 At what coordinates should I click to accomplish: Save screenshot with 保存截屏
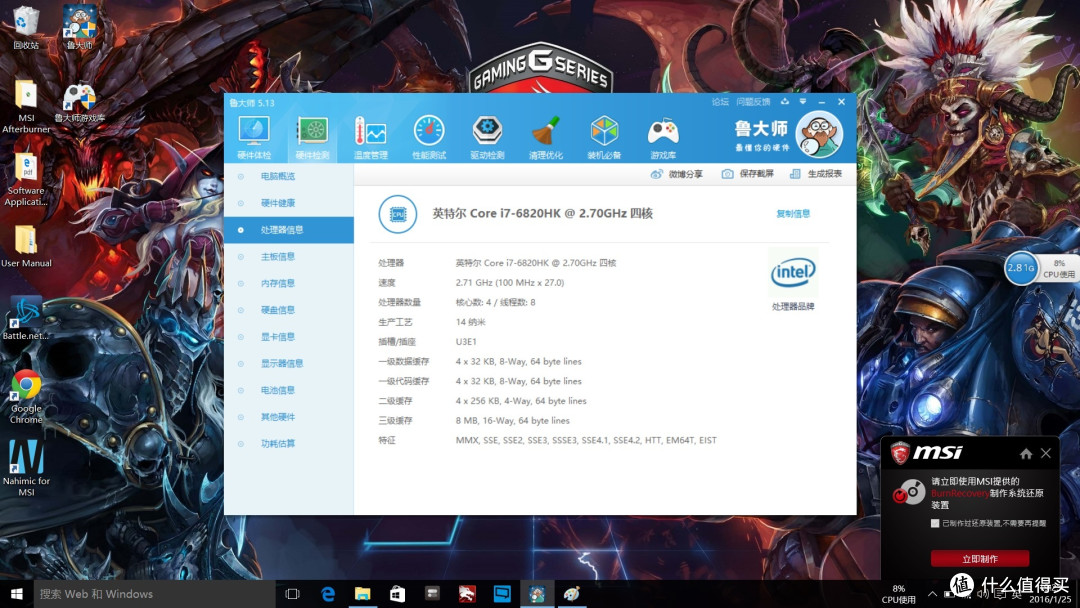[747, 174]
